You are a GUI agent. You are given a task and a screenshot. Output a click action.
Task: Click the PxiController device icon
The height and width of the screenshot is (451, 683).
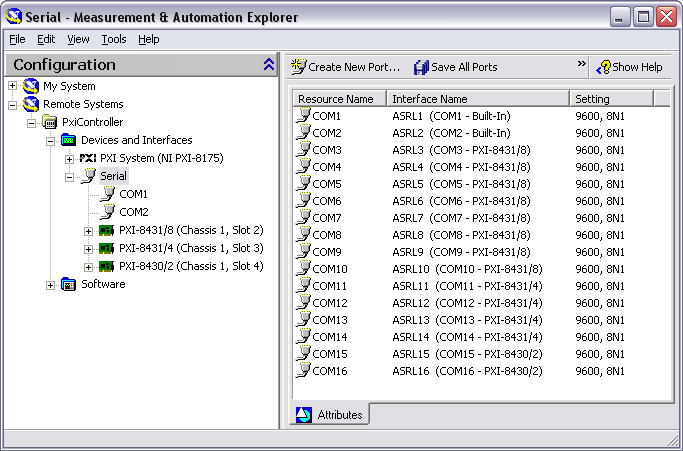pyautogui.click(x=50, y=122)
